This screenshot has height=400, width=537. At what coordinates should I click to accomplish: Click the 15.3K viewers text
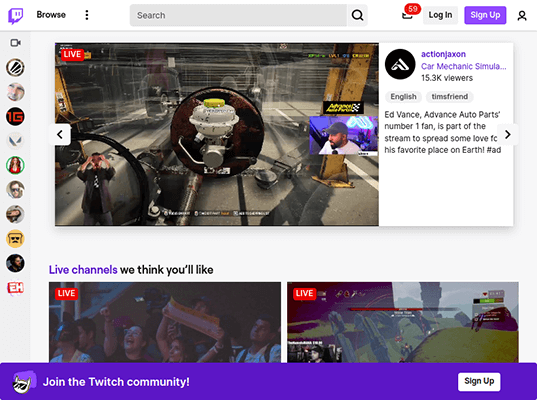click(447, 78)
